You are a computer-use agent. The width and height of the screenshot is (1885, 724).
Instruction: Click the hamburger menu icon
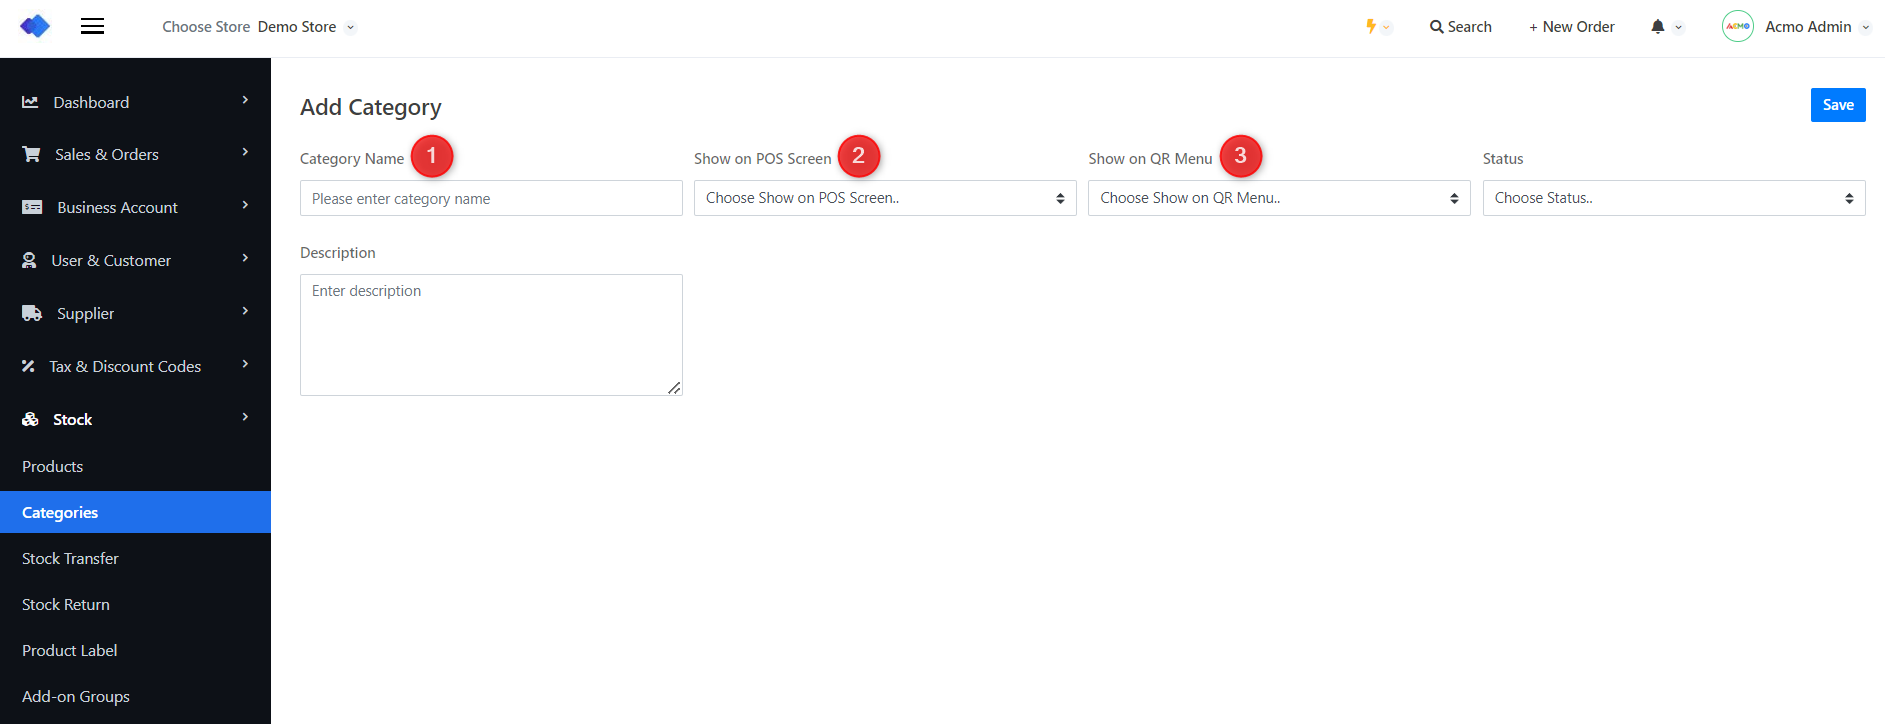click(x=92, y=27)
